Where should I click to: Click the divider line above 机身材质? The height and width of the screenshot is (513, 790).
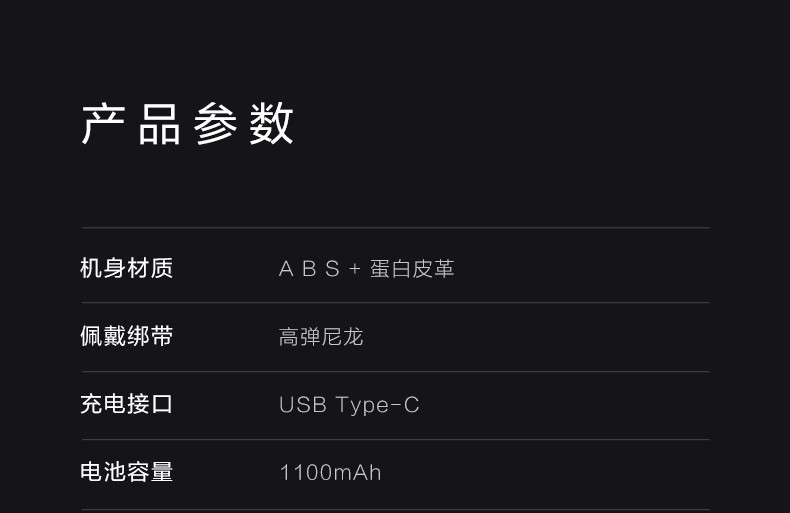point(395,228)
